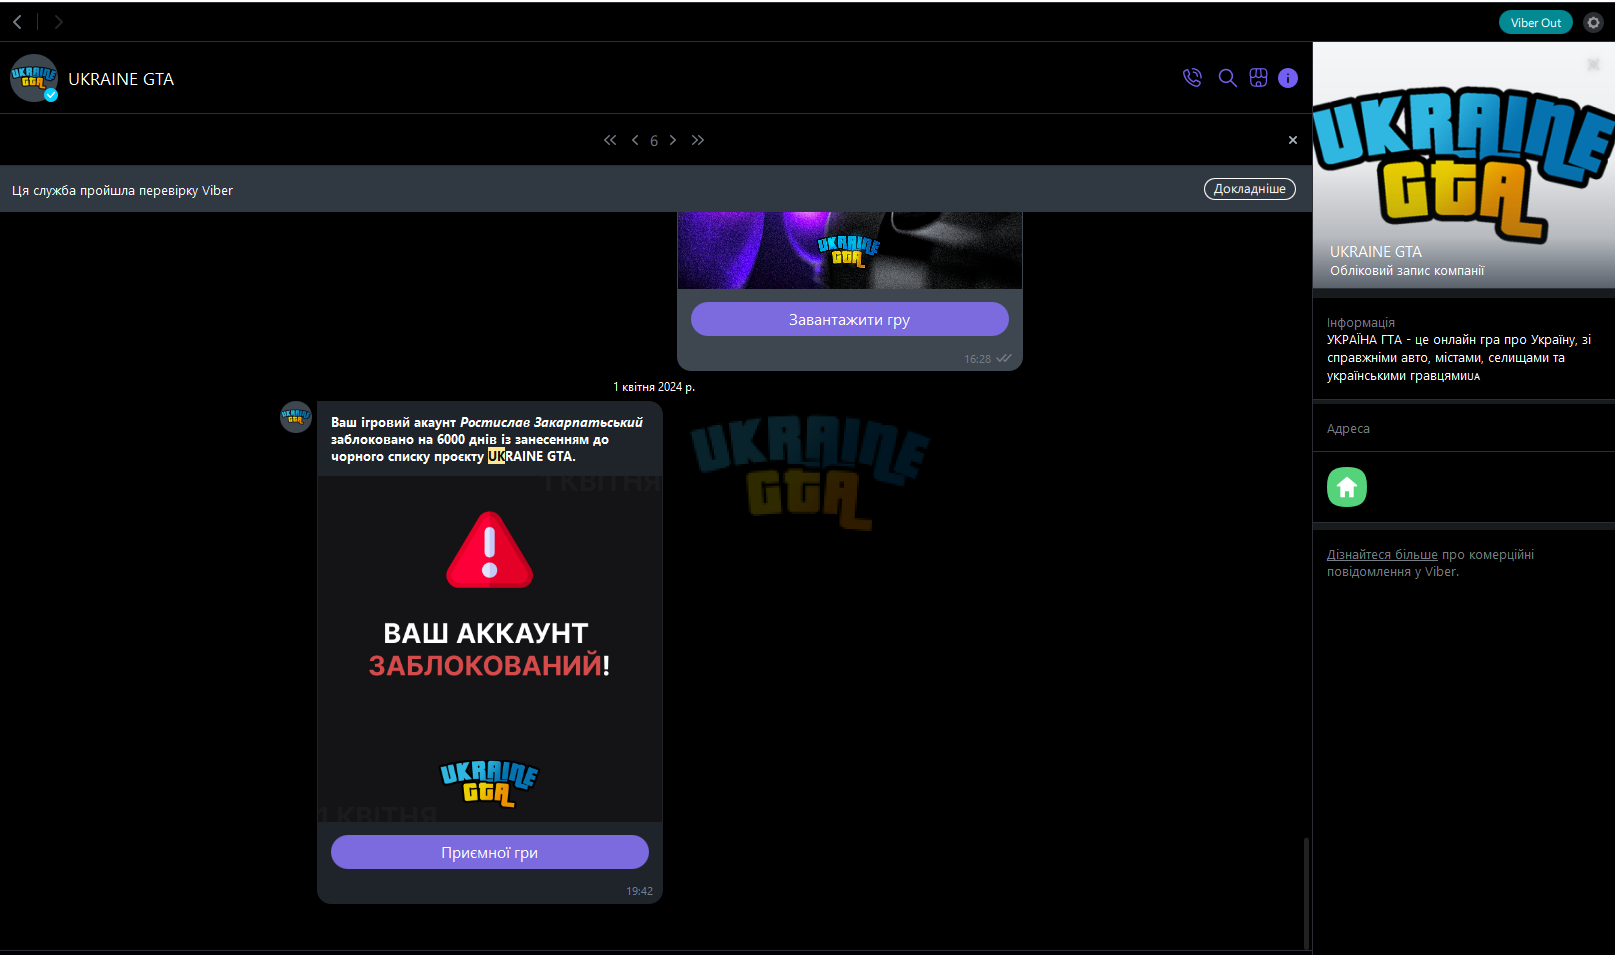This screenshot has width=1615, height=955.
Task: Click the UKRAINE GTA chat avatar
Action: [34, 78]
